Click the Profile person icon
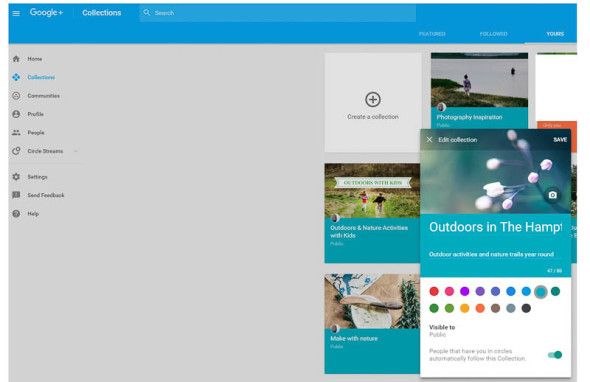This screenshot has width=590, height=382. point(16,114)
